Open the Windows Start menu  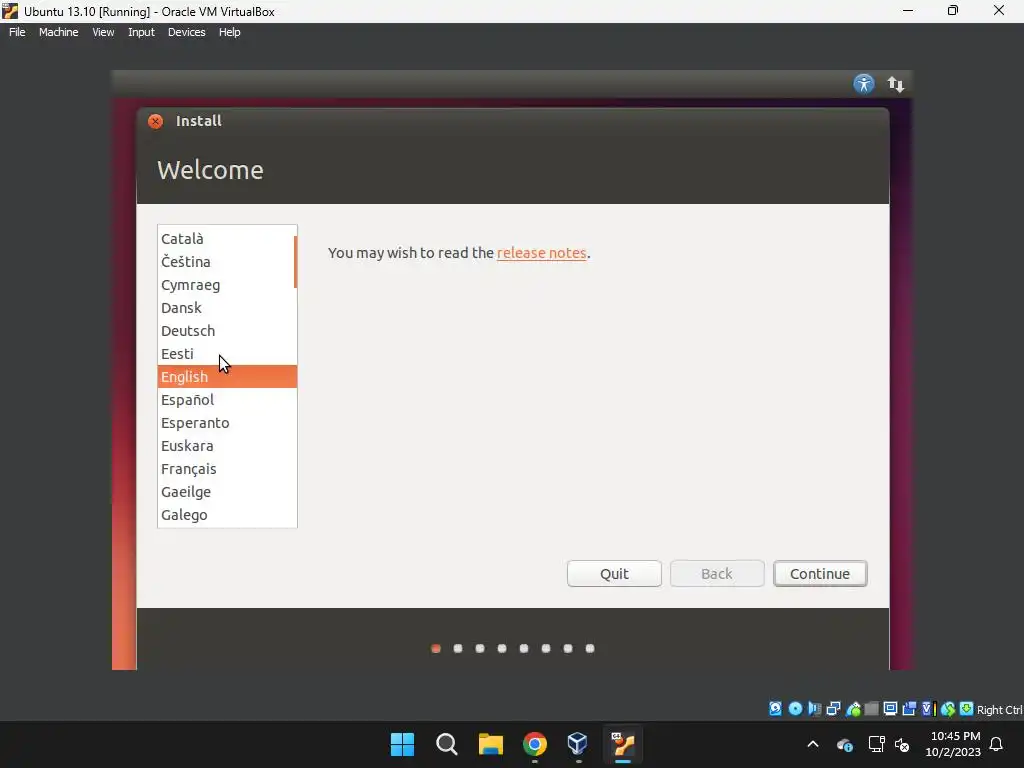[402, 744]
